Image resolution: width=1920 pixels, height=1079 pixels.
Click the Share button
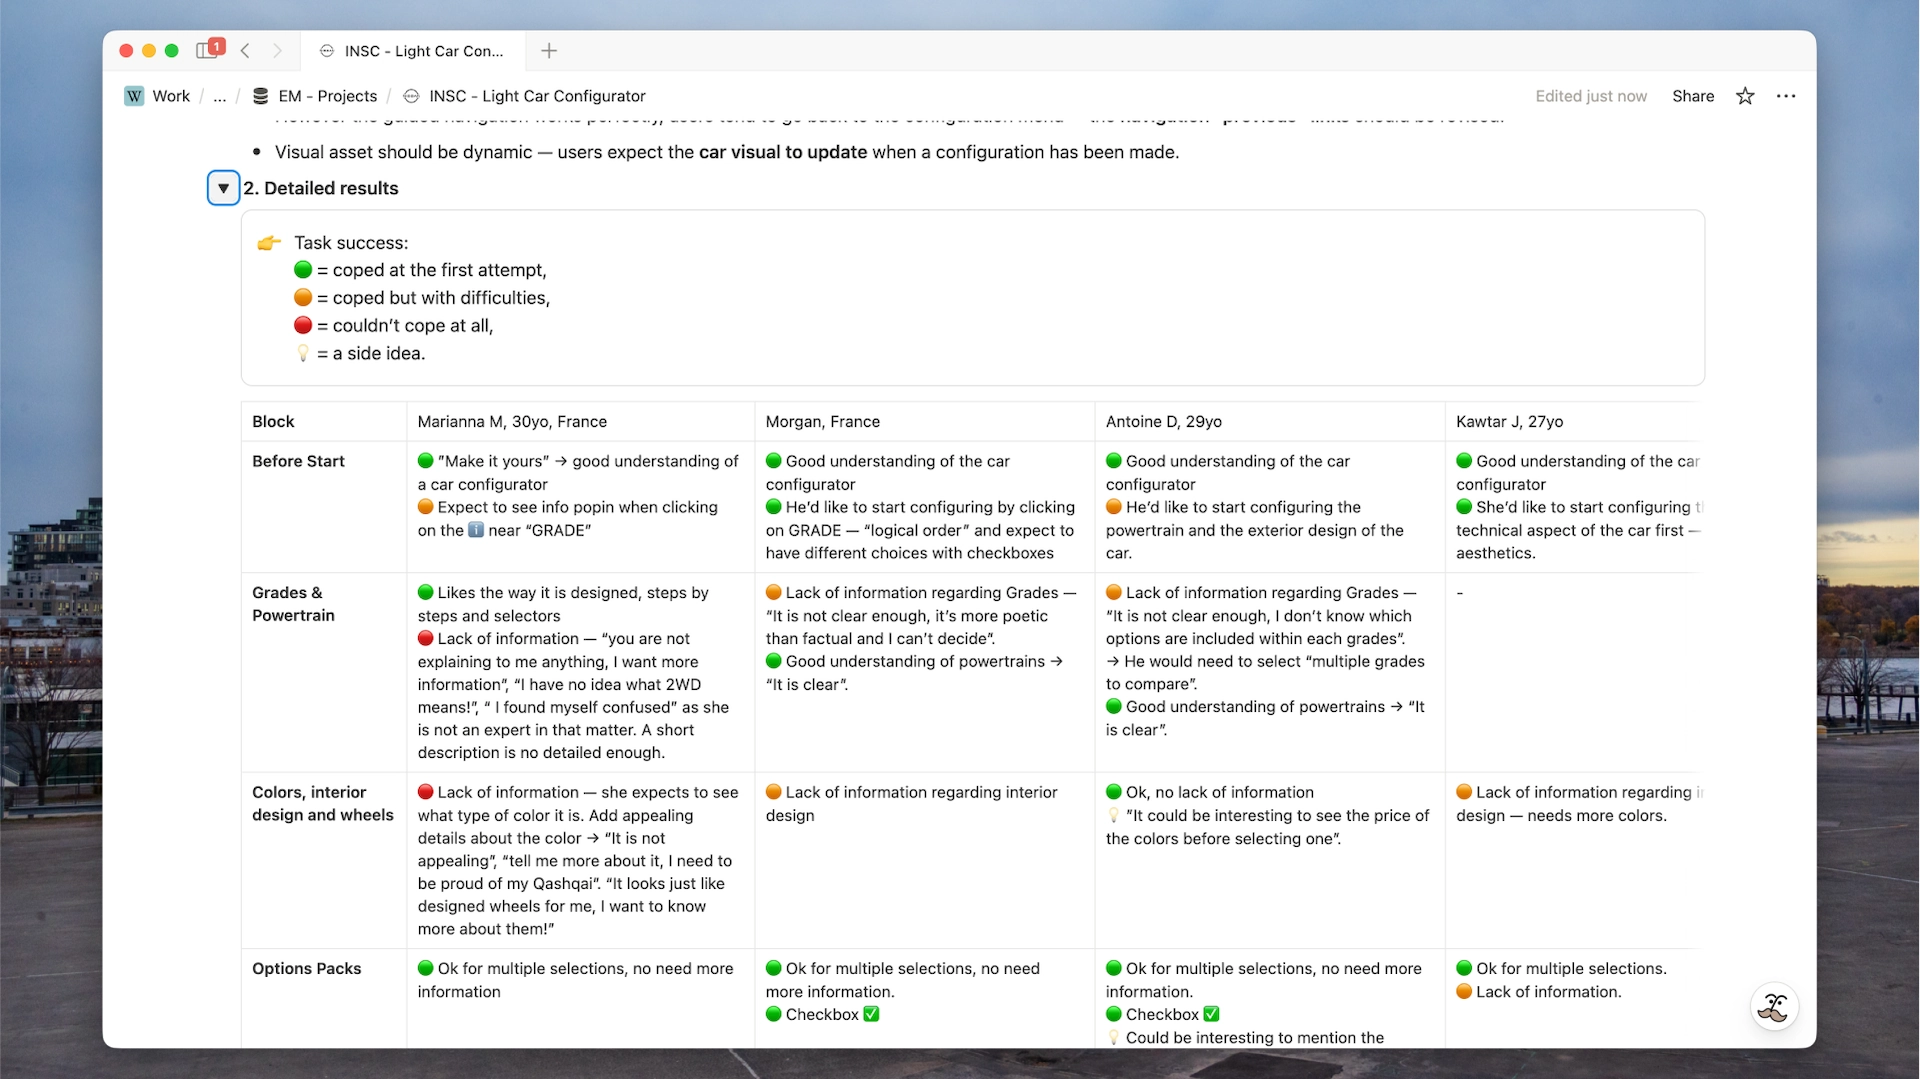point(1693,96)
